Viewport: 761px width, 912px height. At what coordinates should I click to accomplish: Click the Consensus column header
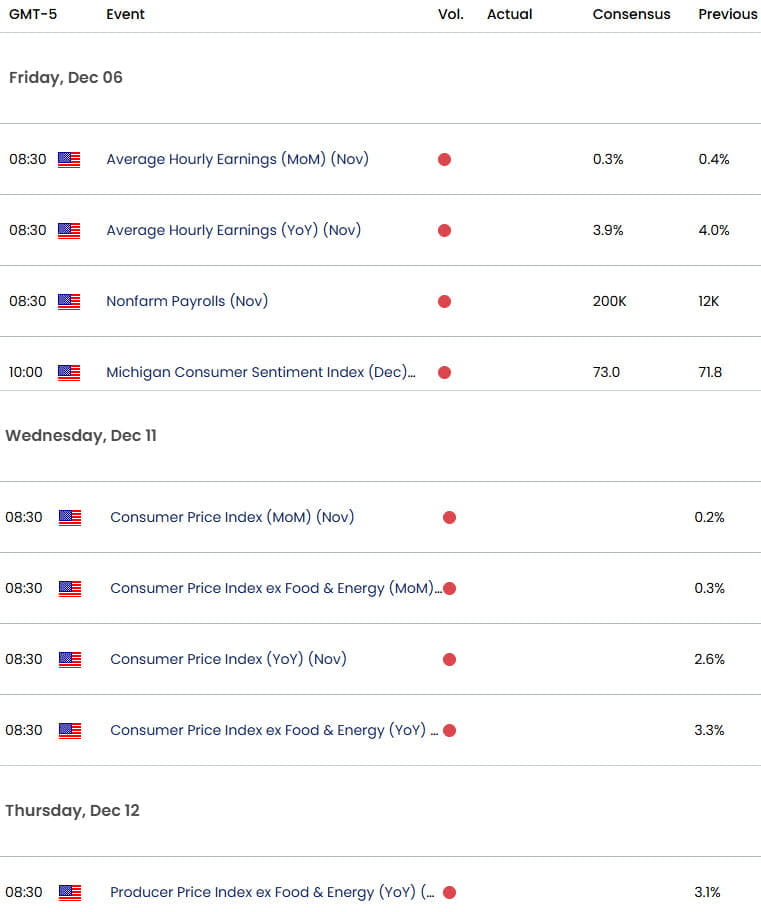[631, 14]
